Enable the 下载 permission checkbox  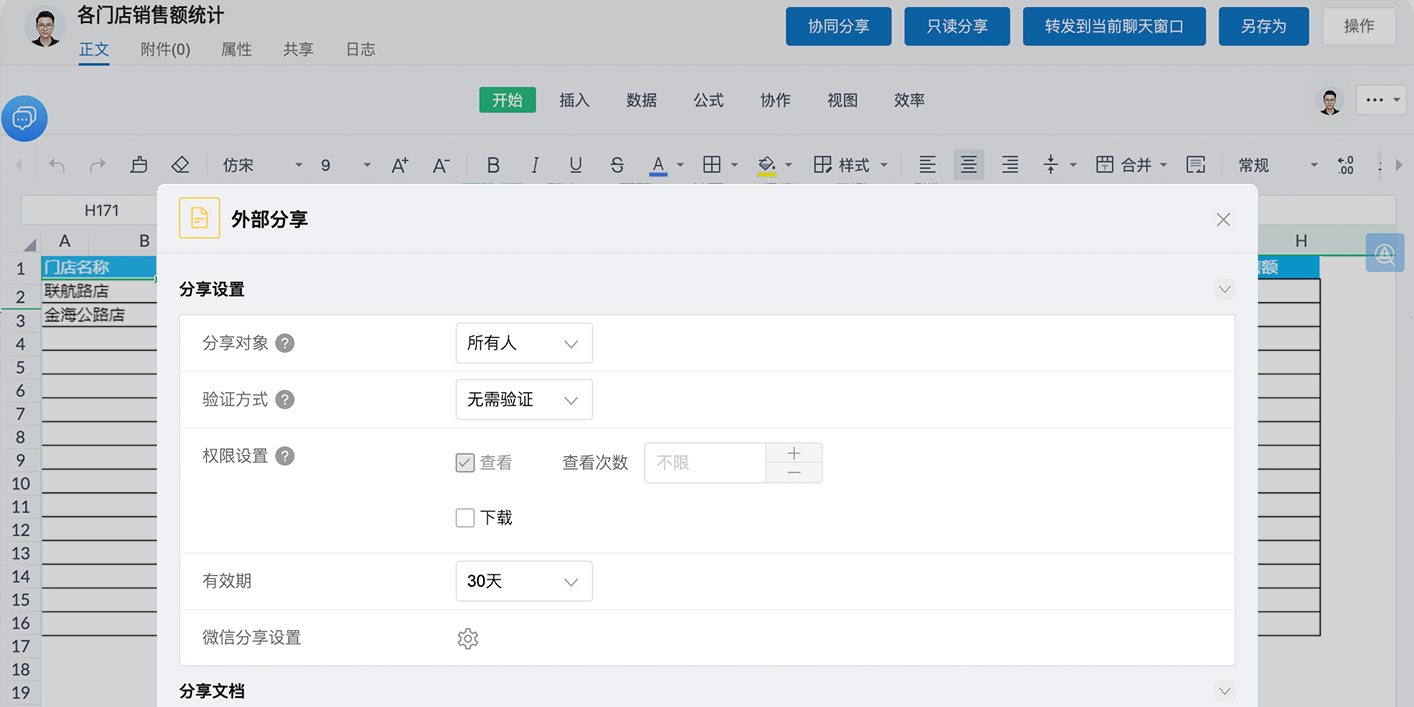tap(465, 518)
